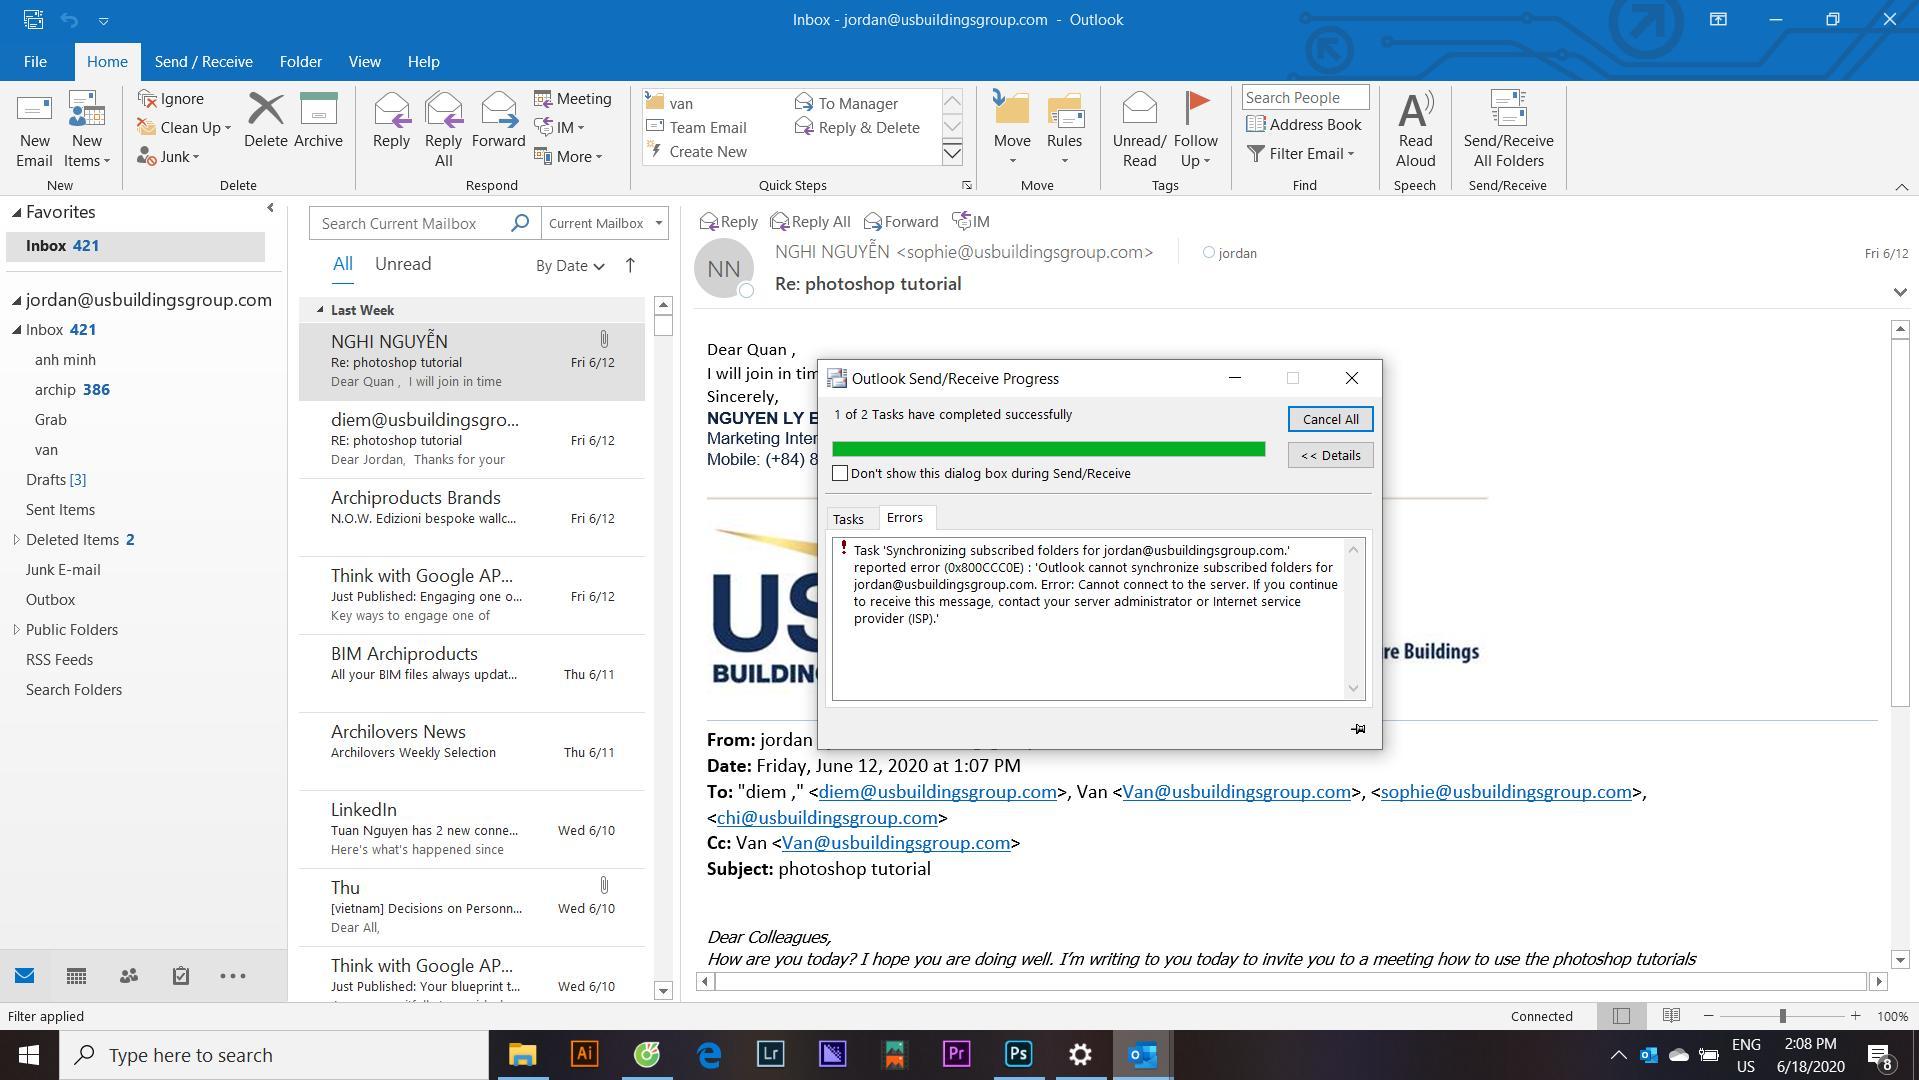Click IM icon in reading pane
1919x1080 pixels.
971,221
